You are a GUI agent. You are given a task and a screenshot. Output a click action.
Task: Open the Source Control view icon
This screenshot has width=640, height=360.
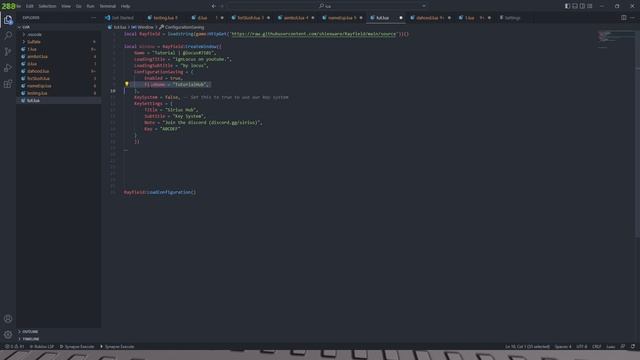(8, 51)
